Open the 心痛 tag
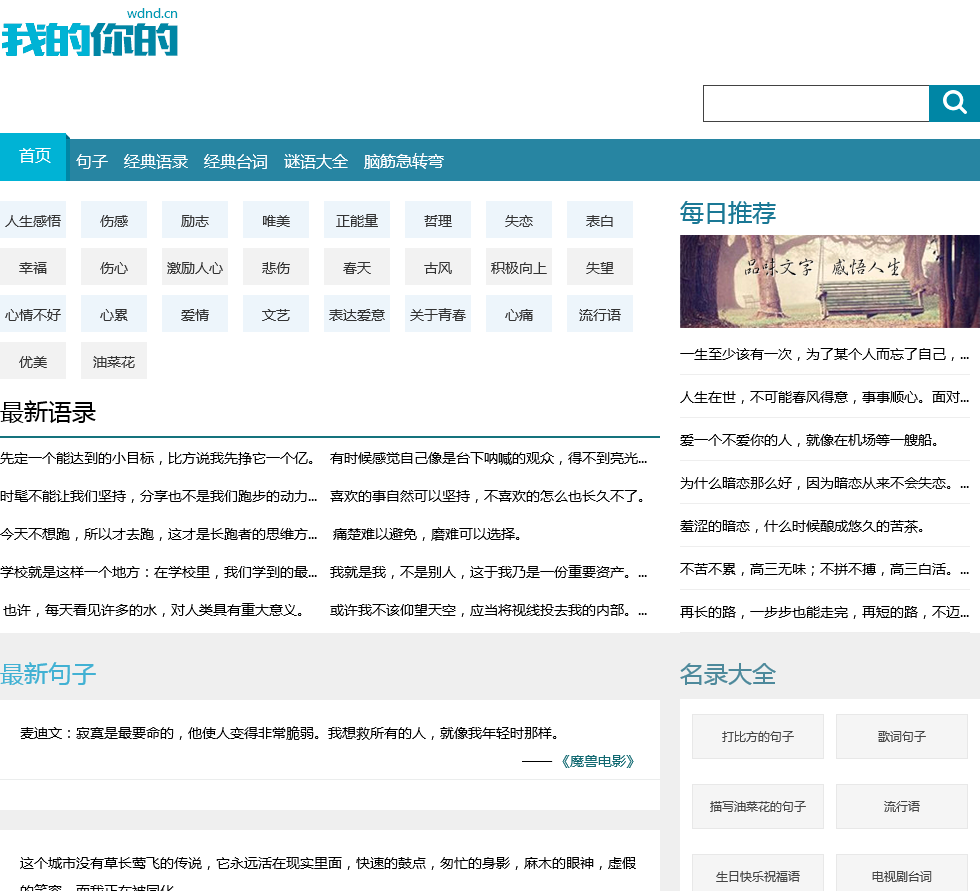 tap(519, 314)
